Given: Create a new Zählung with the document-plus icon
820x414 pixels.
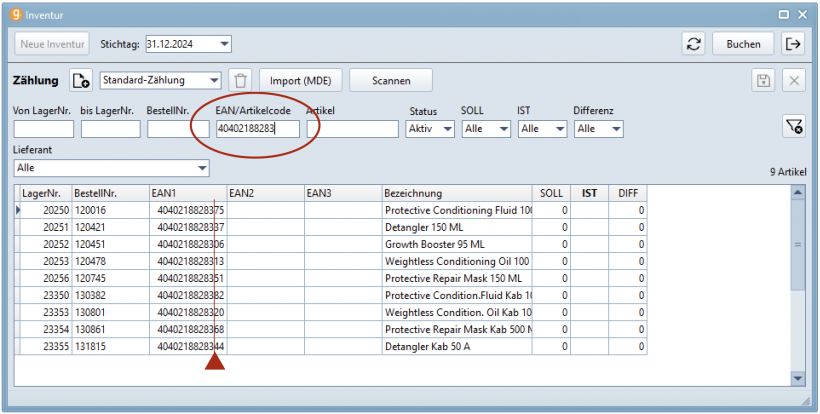Looking at the screenshot, I should 80,81.
